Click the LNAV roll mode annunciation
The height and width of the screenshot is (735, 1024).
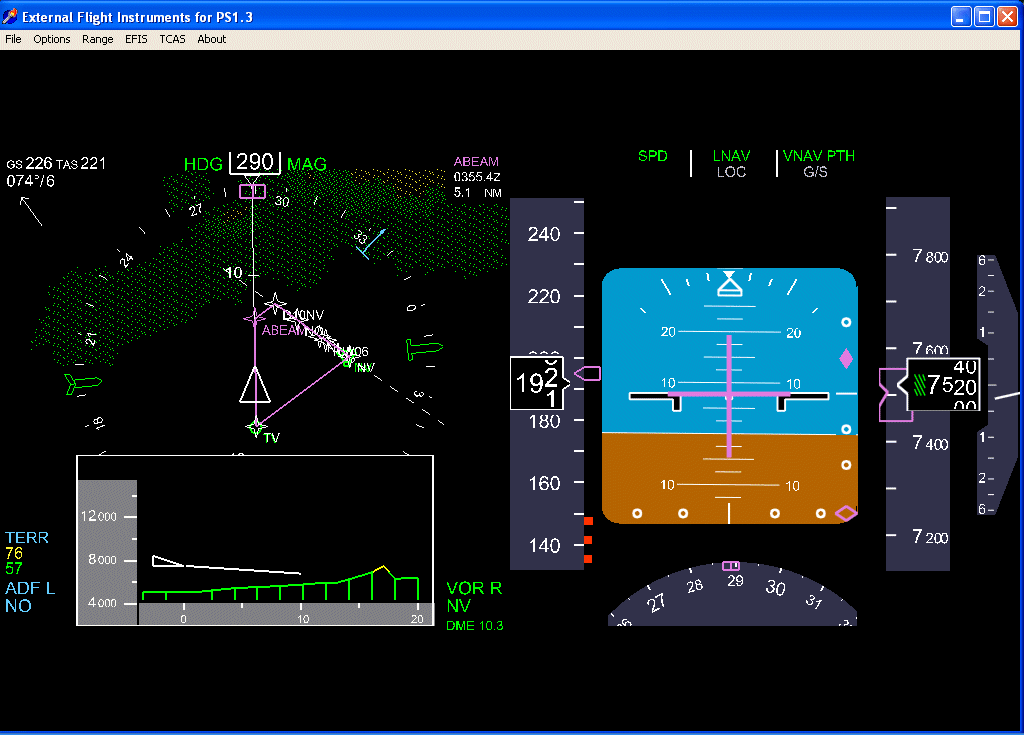(x=731, y=156)
